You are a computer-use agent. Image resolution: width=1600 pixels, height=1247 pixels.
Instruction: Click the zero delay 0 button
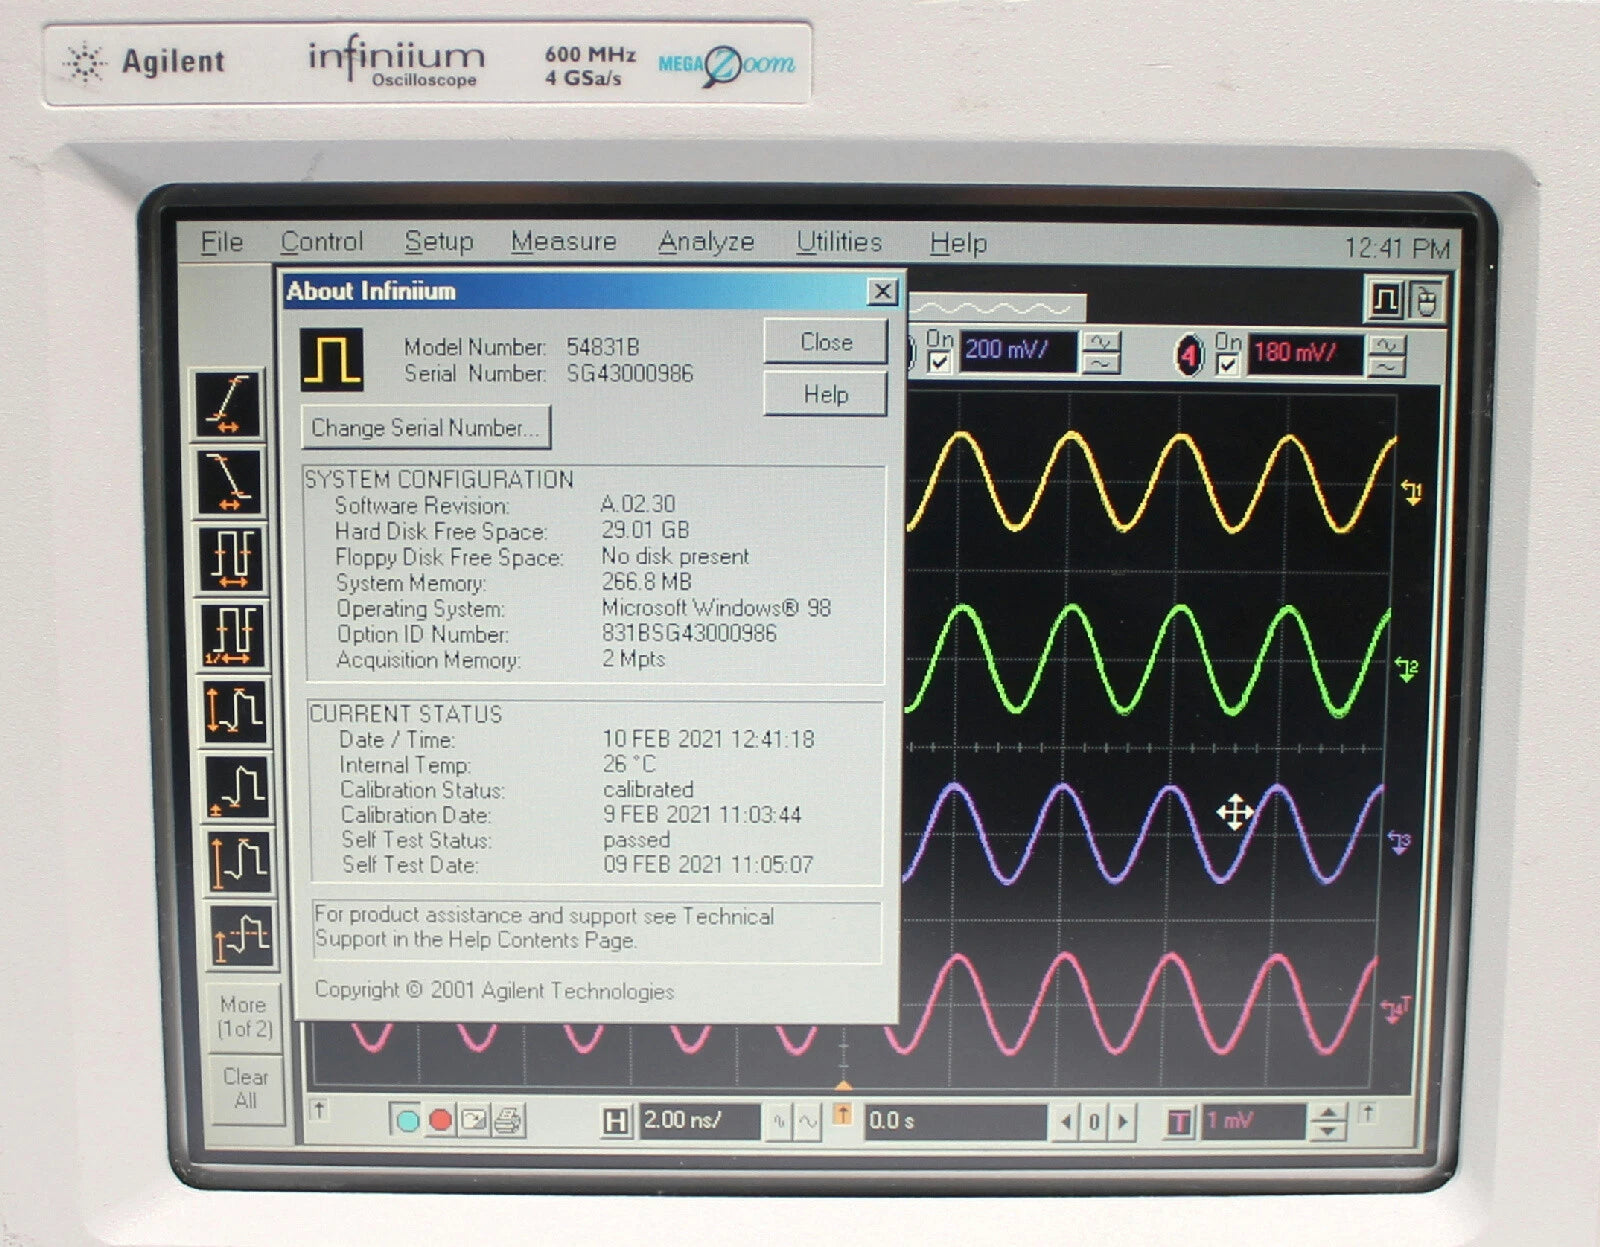click(1094, 1123)
